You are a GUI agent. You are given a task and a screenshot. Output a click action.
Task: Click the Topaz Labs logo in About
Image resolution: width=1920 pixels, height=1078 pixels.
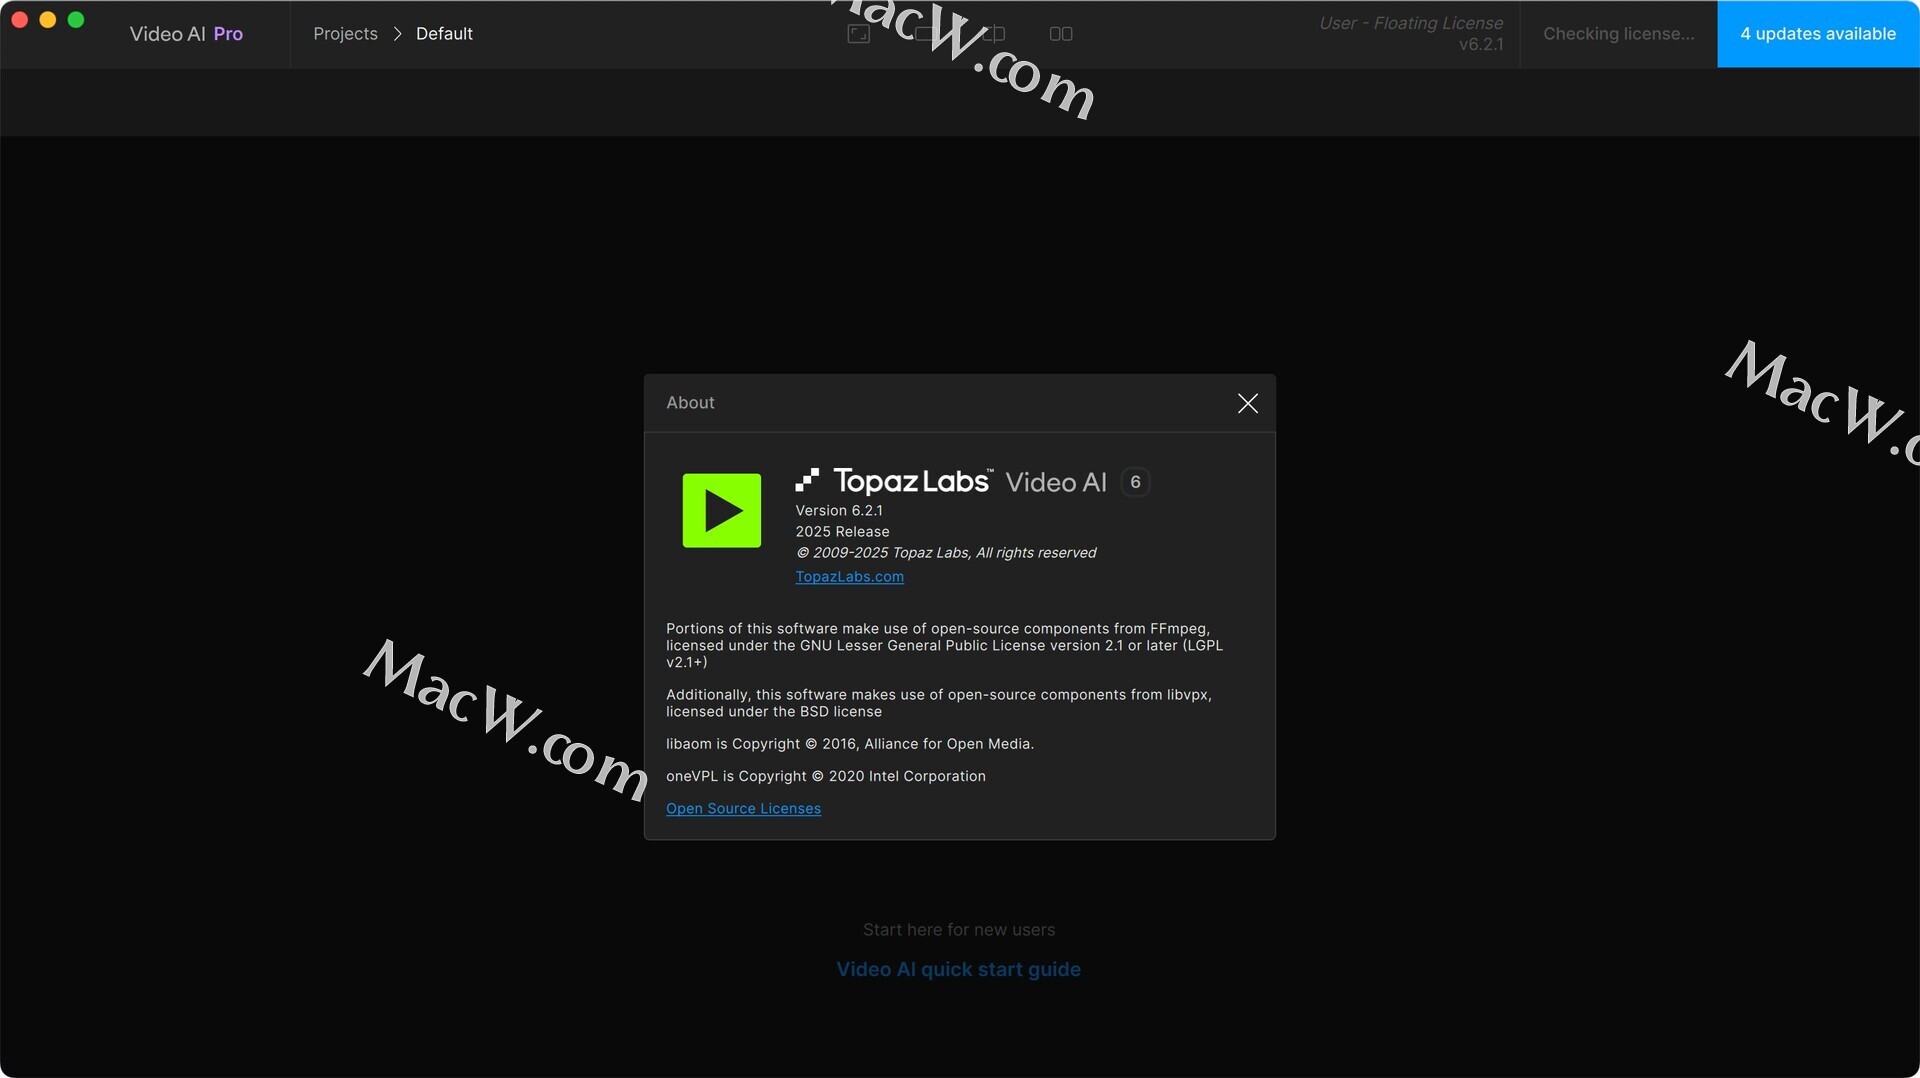(894, 481)
